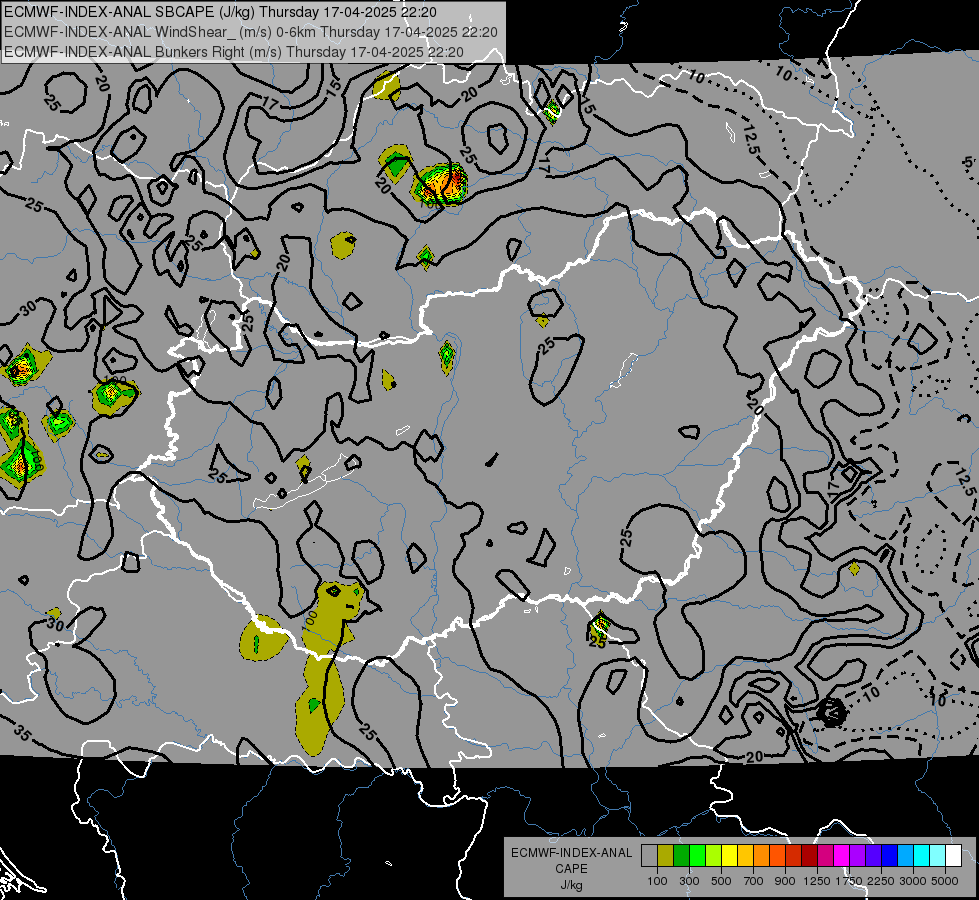
Task: Click the legend value 700
Action: (754, 881)
